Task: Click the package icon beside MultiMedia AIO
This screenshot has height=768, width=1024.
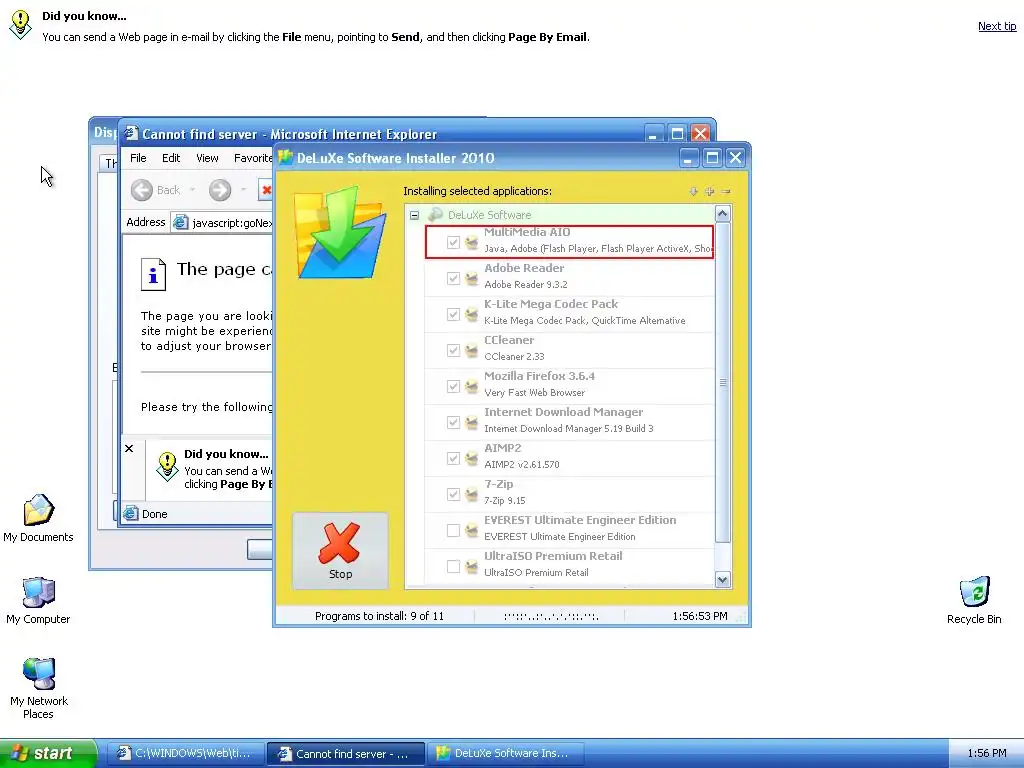Action: [472, 242]
